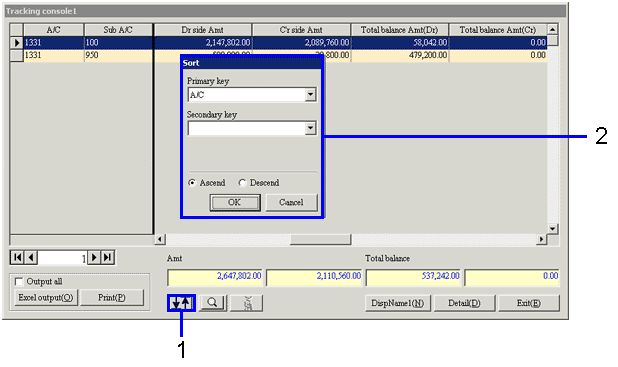Click vertical scrollbar up arrow
618x367 pixels.
click(x=553, y=29)
